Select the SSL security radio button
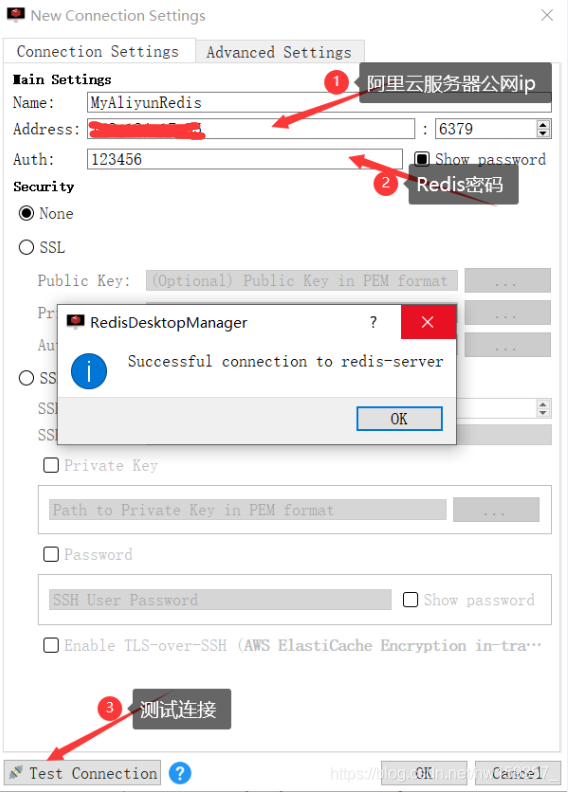The width and height of the screenshot is (568, 792). [26, 248]
